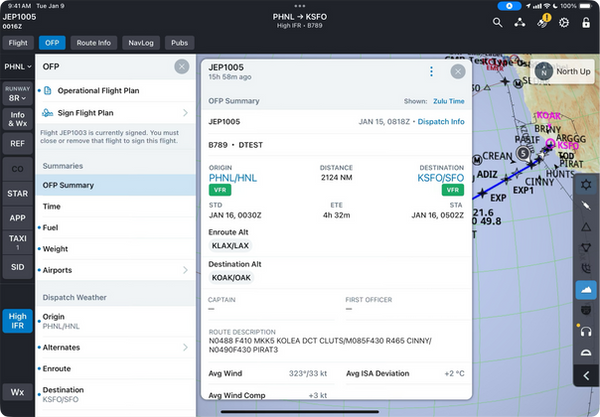The width and height of the screenshot is (600, 417).
Task: Open satellite alerts icon with warning badge
Action: point(543,21)
